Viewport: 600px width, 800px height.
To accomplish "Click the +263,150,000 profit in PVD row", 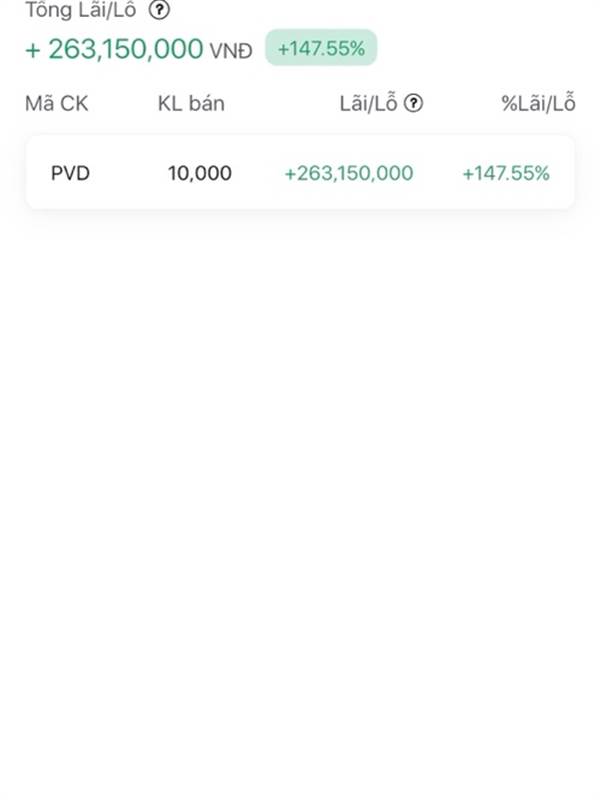I will point(349,173).
